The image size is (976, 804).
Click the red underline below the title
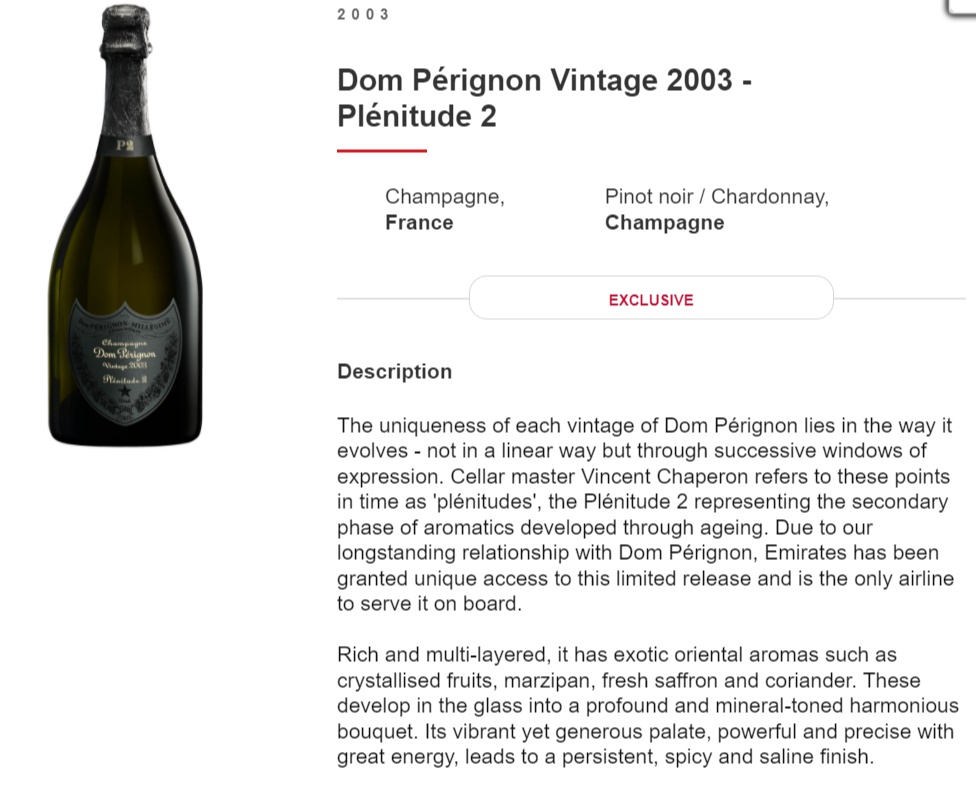(381, 151)
